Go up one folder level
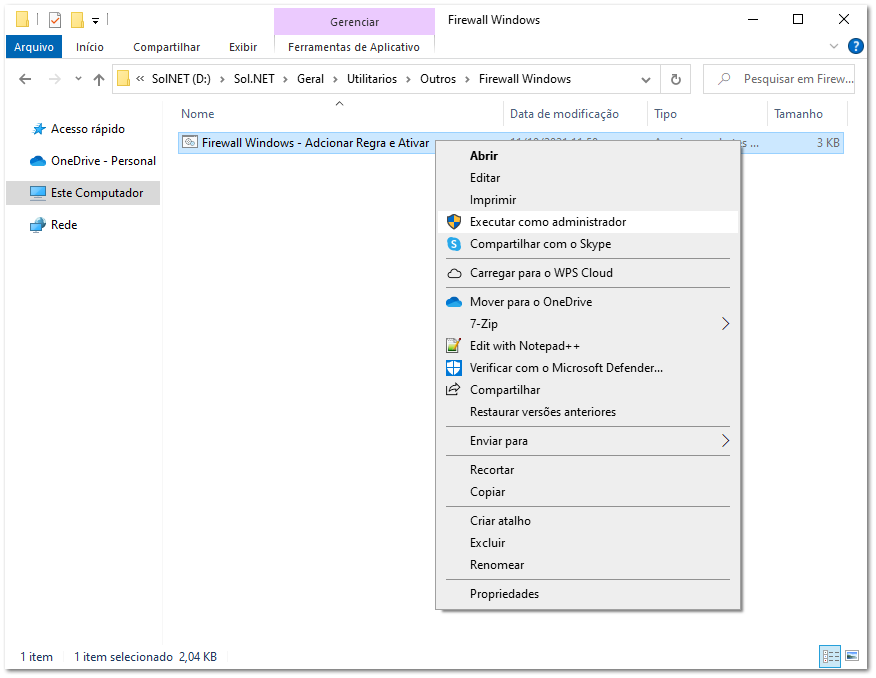 (x=99, y=79)
